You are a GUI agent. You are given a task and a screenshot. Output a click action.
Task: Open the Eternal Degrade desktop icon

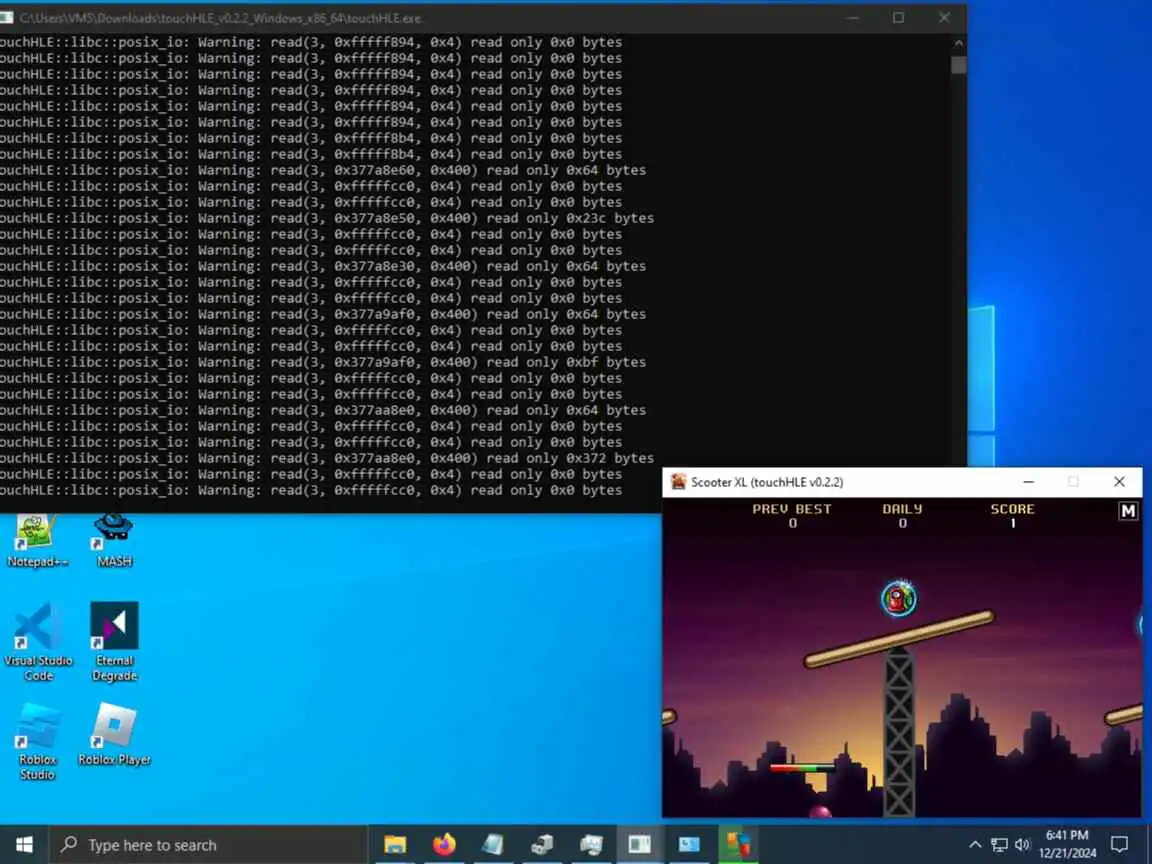(x=114, y=641)
